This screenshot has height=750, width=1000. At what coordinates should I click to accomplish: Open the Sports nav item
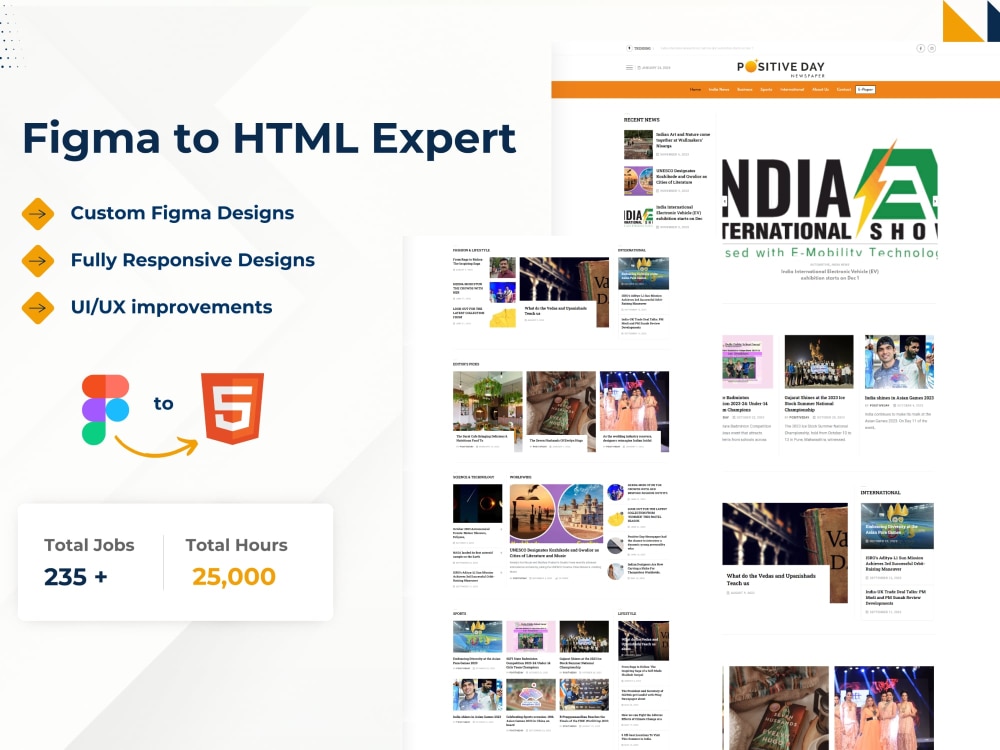tap(766, 90)
